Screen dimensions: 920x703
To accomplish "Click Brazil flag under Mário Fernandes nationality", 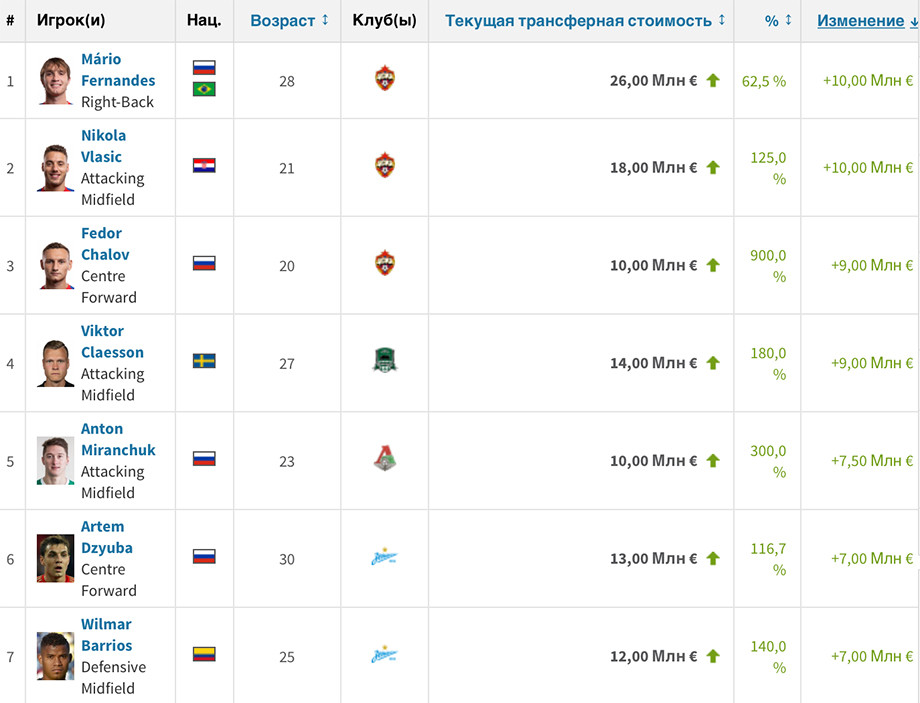I will click(x=204, y=89).
